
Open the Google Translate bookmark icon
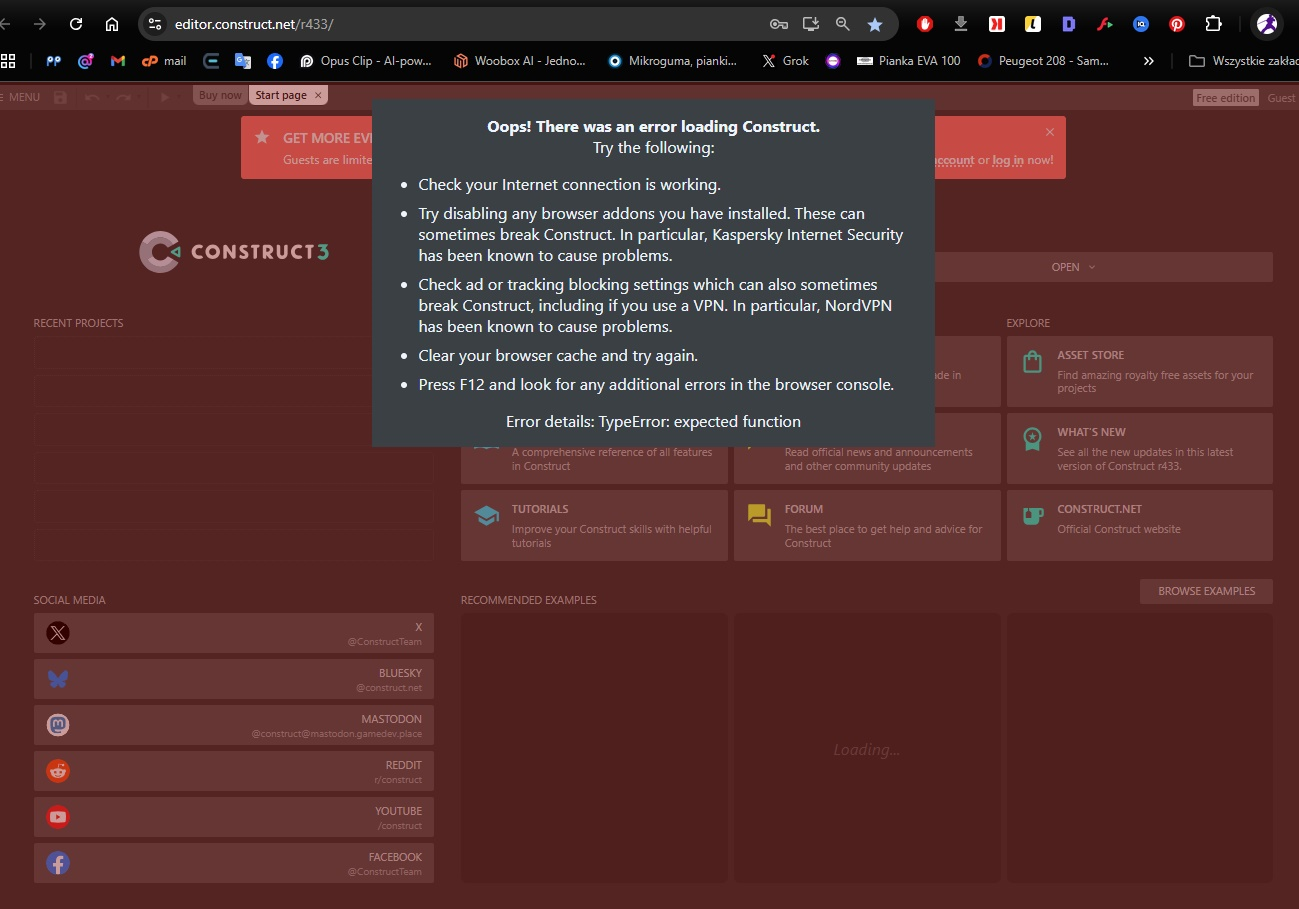pos(243,61)
